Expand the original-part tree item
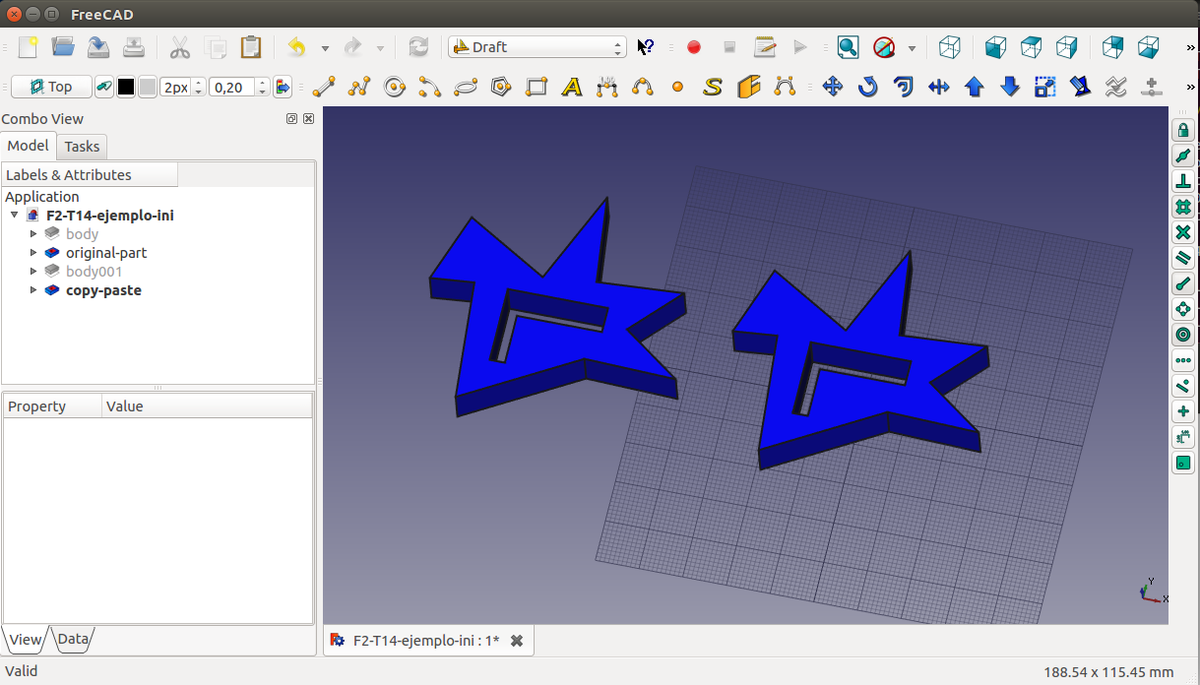 tap(33, 253)
